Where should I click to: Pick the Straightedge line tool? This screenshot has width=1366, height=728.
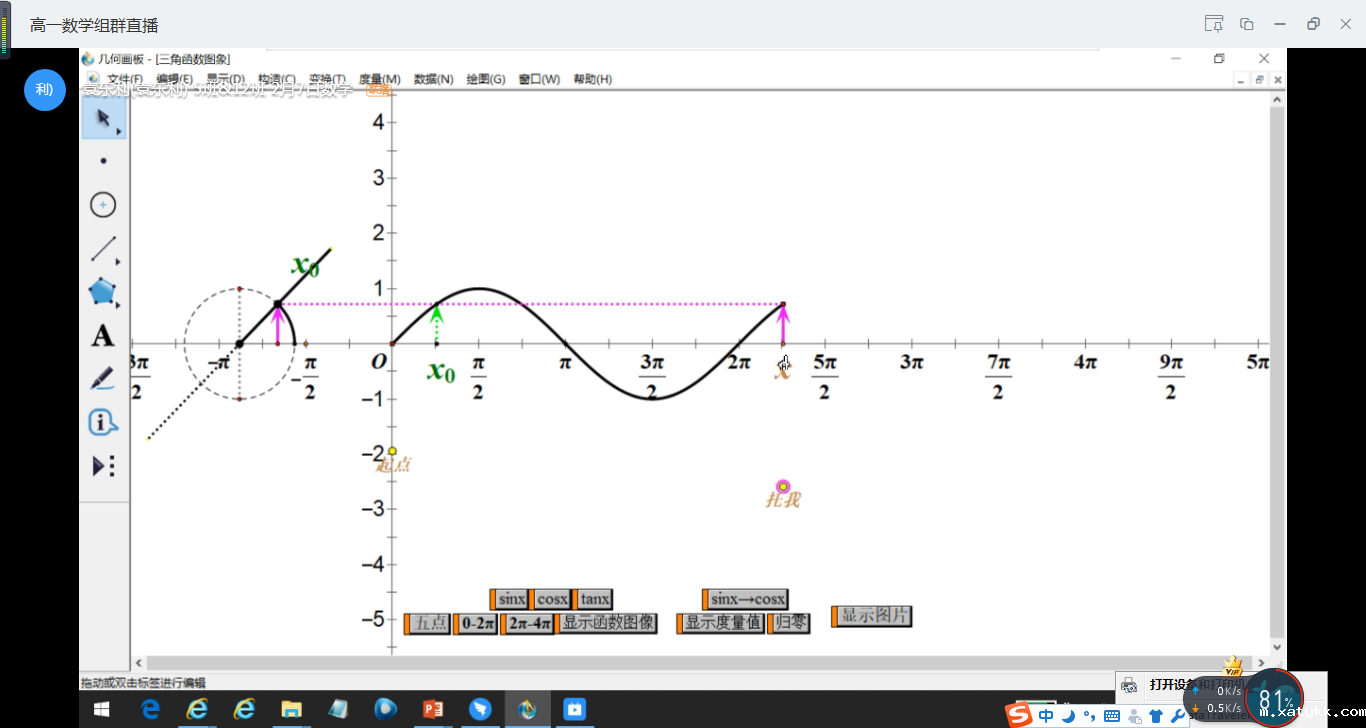click(x=103, y=248)
